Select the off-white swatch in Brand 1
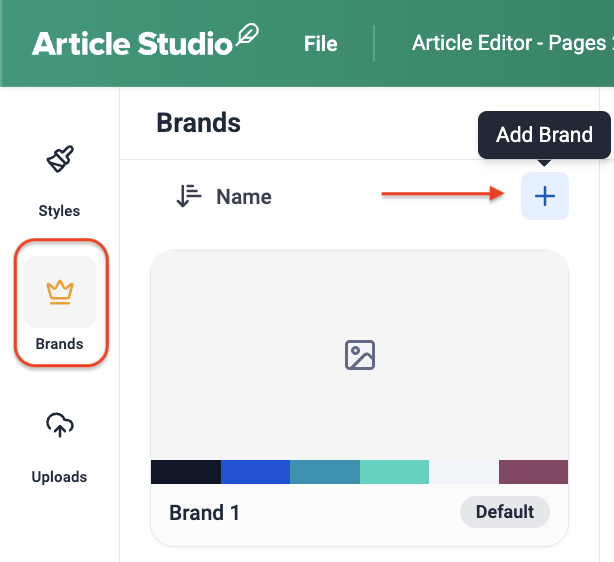614x562 pixels. pos(463,472)
